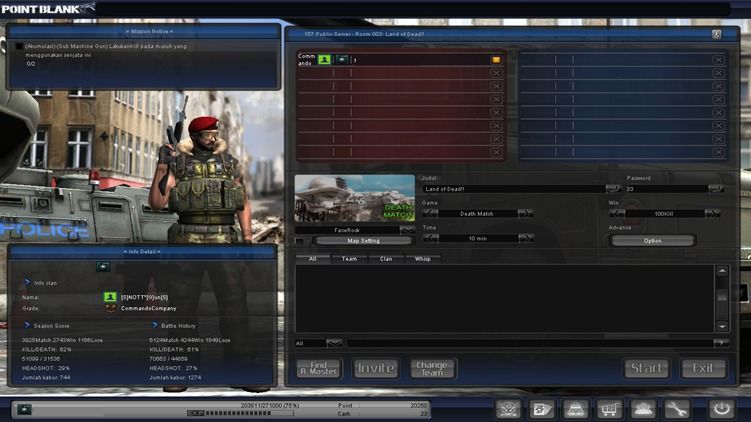Expand the FaceRock map dropdown
This screenshot has height=422, width=751.
(x=407, y=230)
